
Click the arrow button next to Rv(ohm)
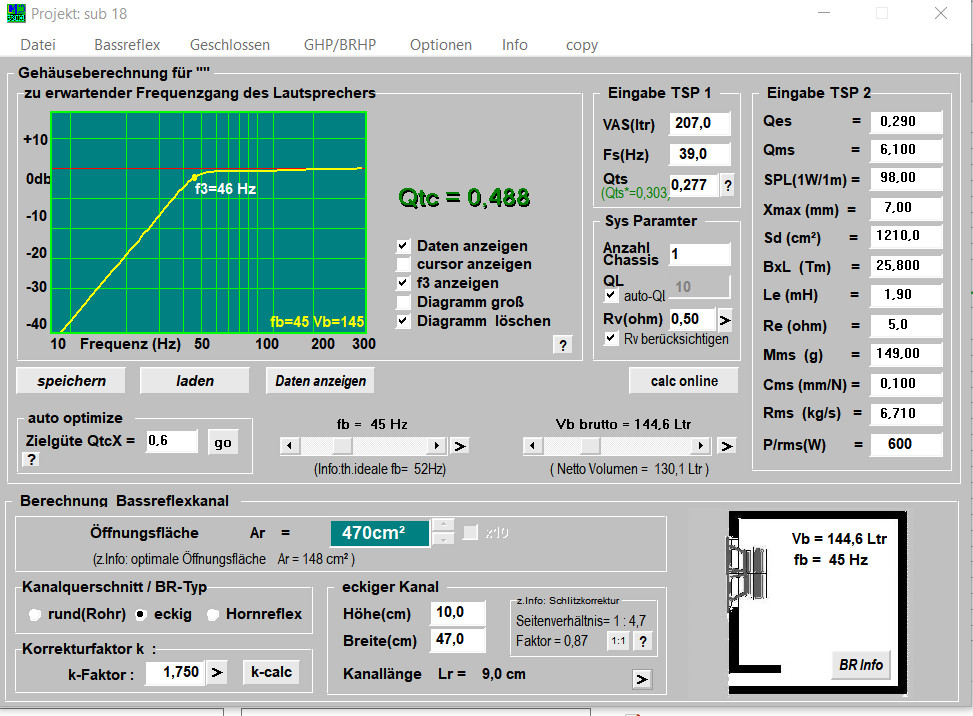coord(725,320)
